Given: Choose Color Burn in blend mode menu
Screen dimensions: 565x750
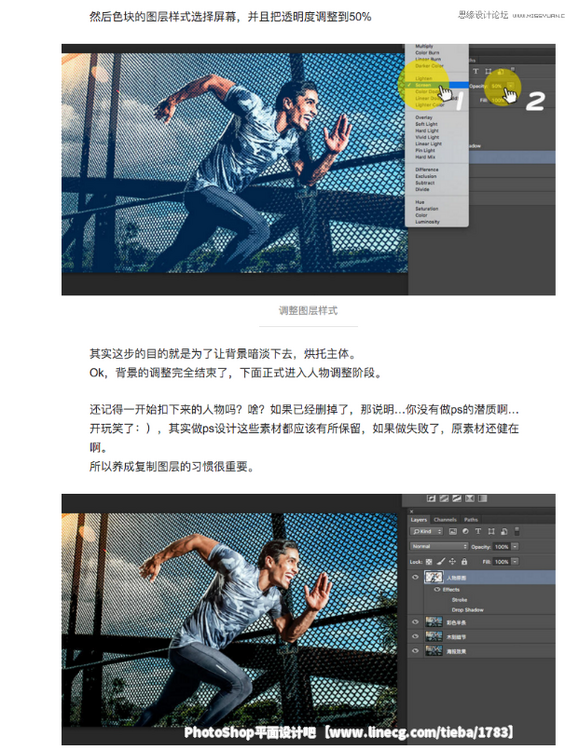Looking at the screenshot, I should tap(437, 53).
